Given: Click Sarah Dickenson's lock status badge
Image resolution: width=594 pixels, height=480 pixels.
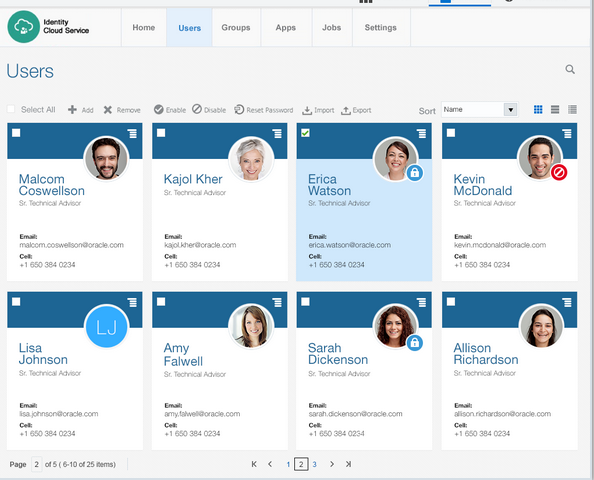Looking at the screenshot, I should click(x=415, y=343).
